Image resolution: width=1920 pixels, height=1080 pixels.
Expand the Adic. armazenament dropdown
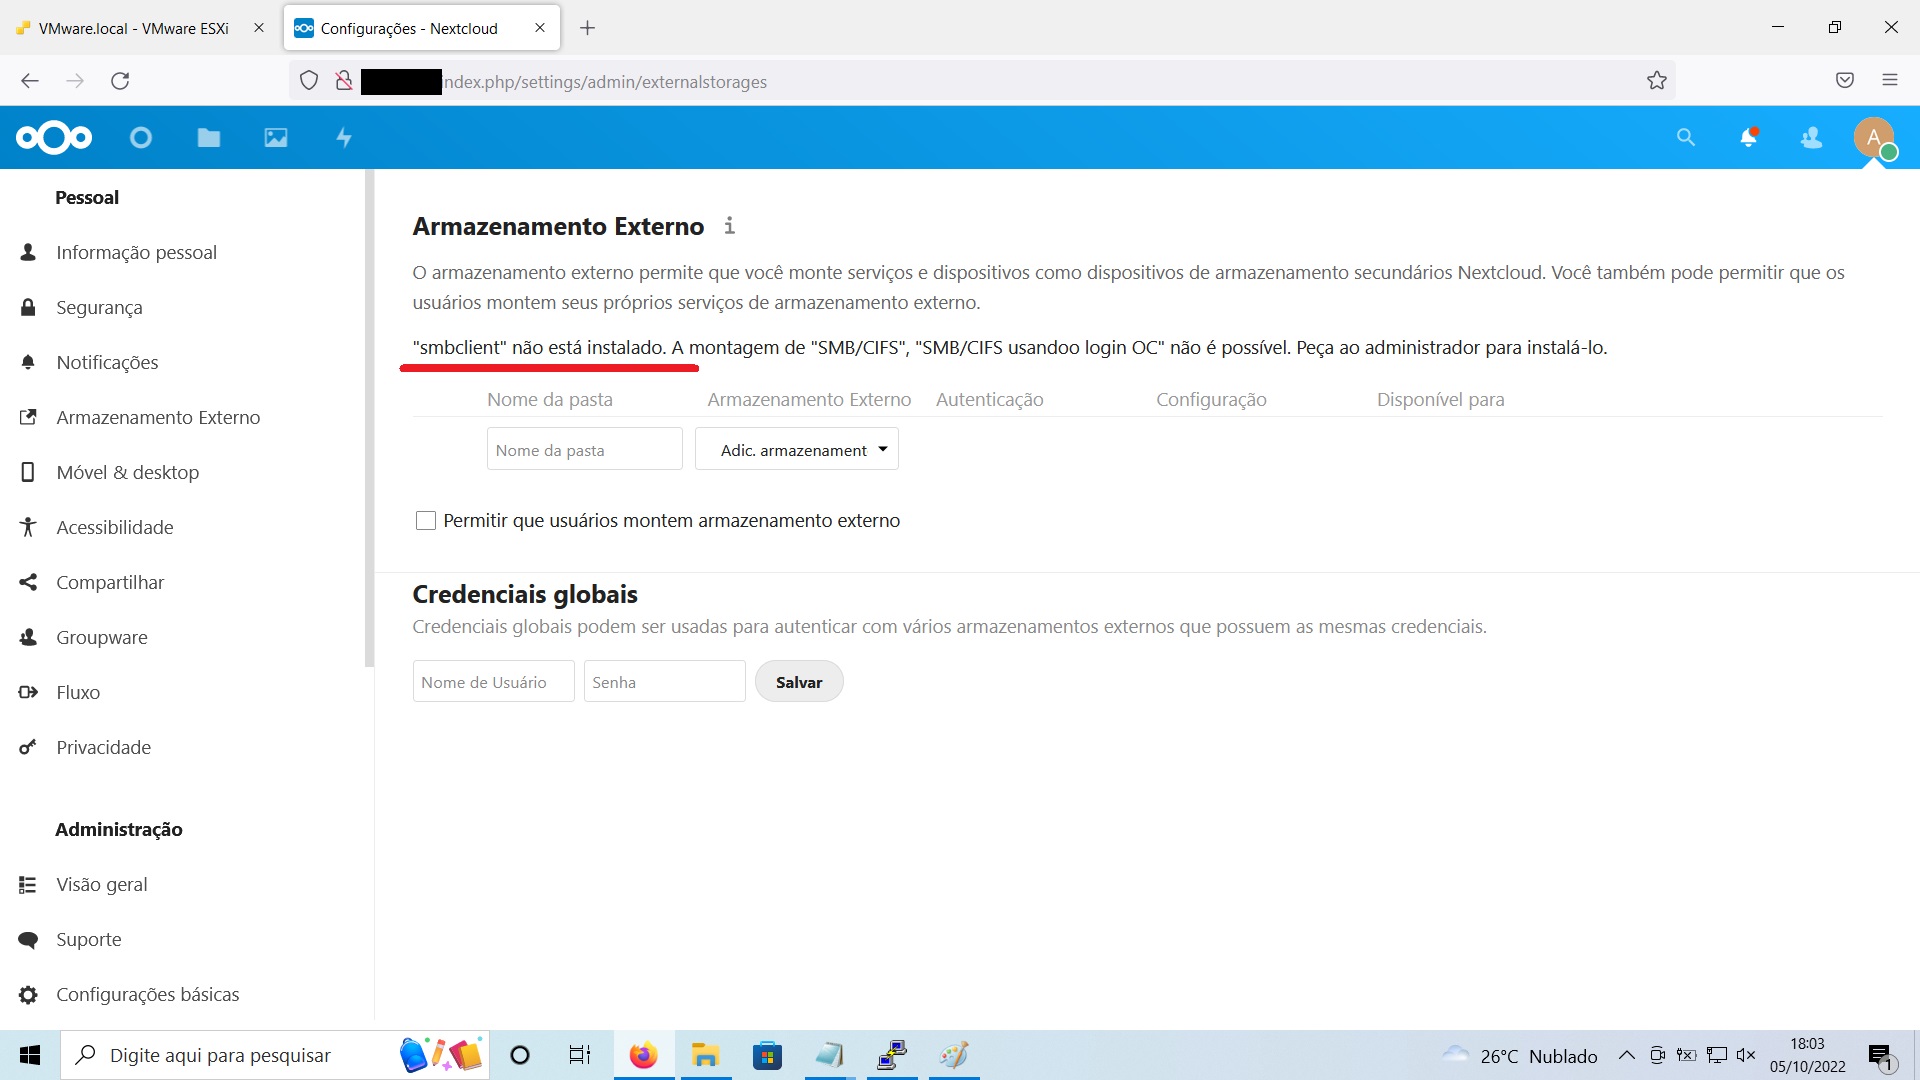[x=797, y=450]
